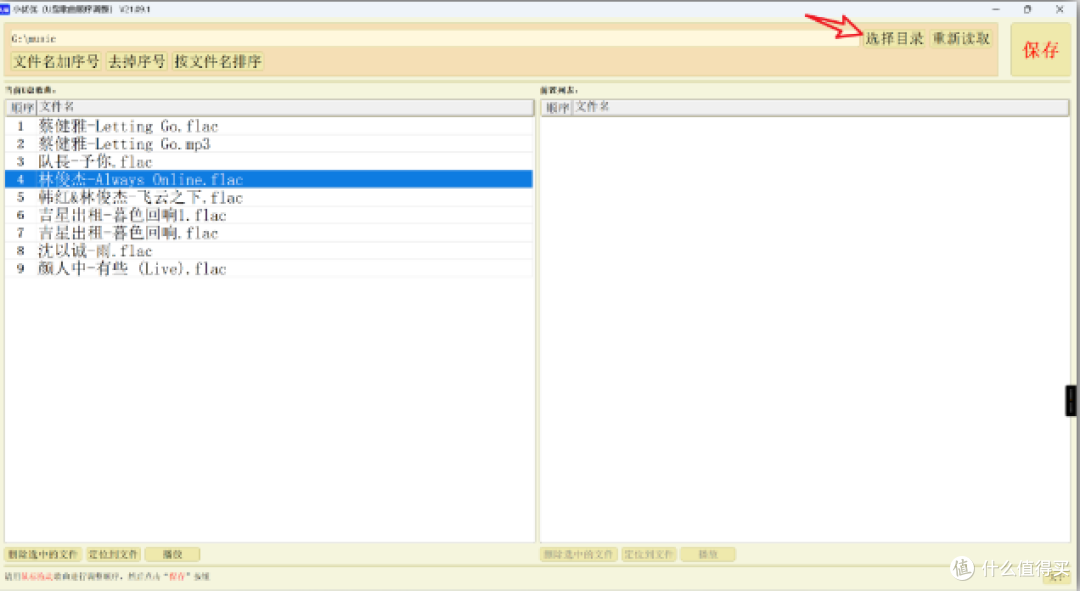Viewport: 1080px width, 591px height.
Task: Select row 蔡健雅-Letting Go.flac
Action: (x=269, y=126)
